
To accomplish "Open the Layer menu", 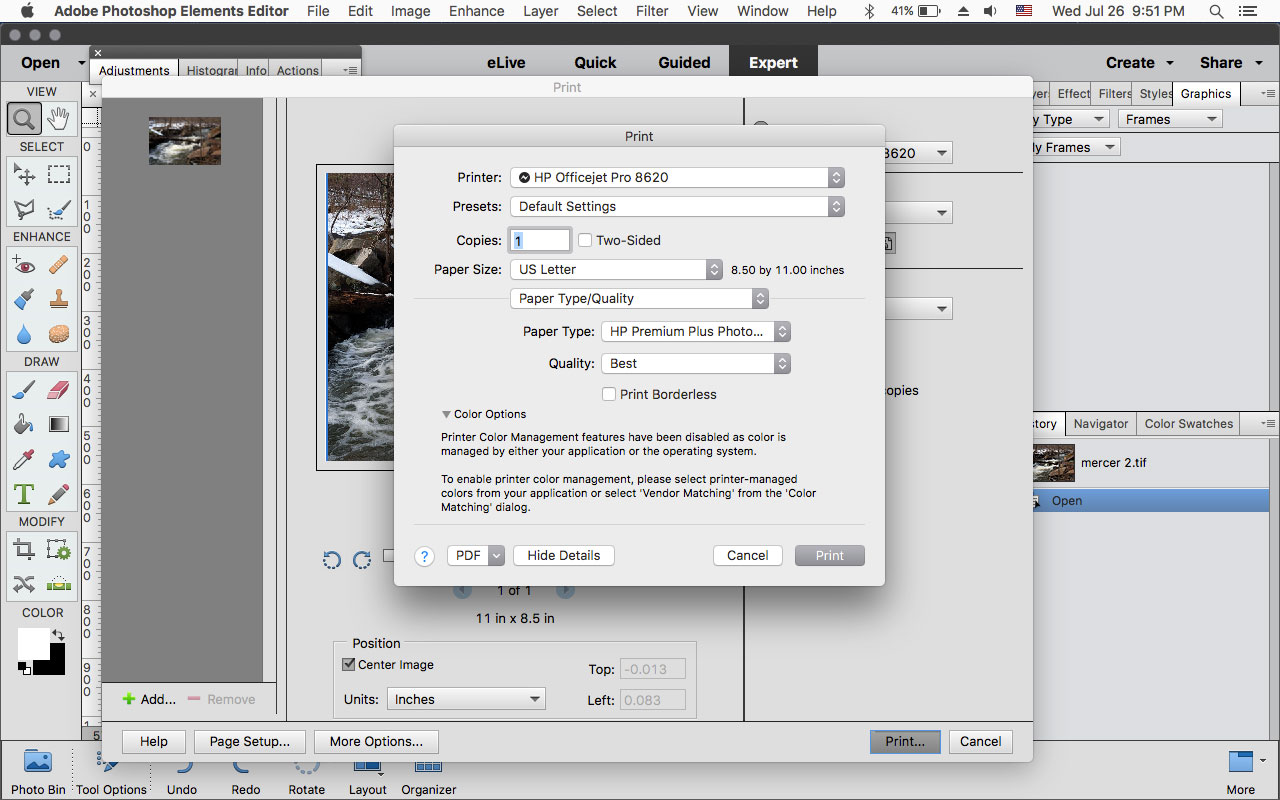I will pos(541,11).
